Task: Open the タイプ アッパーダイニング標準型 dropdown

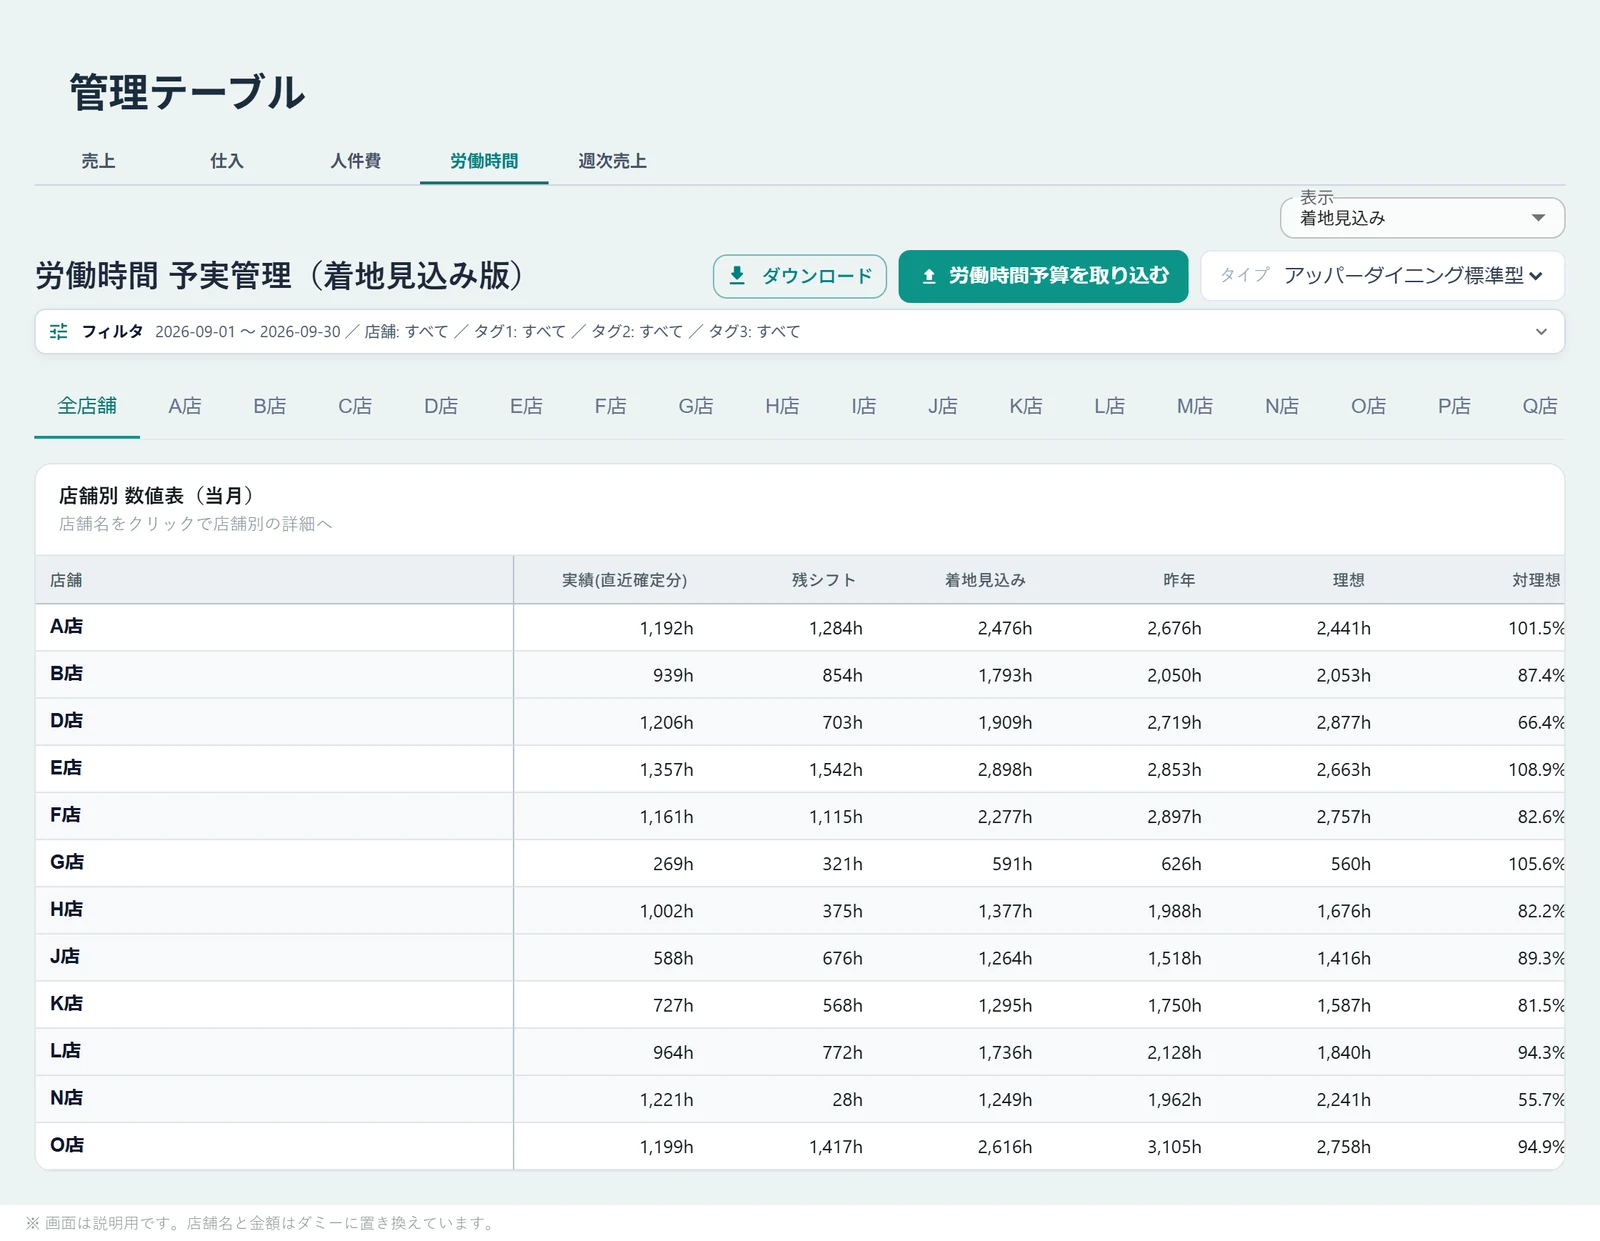Action: pos(1382,275)
